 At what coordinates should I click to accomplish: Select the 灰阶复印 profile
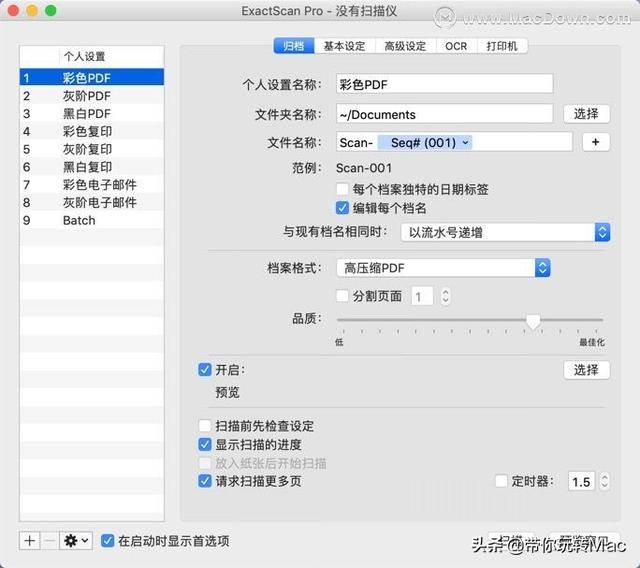pos(92,149)
